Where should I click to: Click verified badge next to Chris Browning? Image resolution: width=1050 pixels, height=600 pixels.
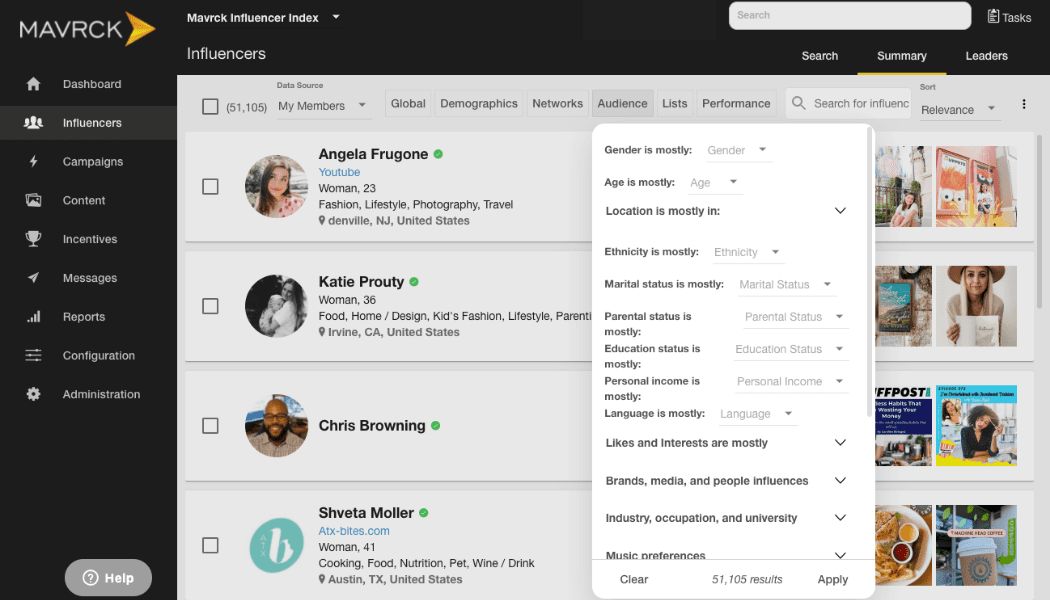point(435,426)
